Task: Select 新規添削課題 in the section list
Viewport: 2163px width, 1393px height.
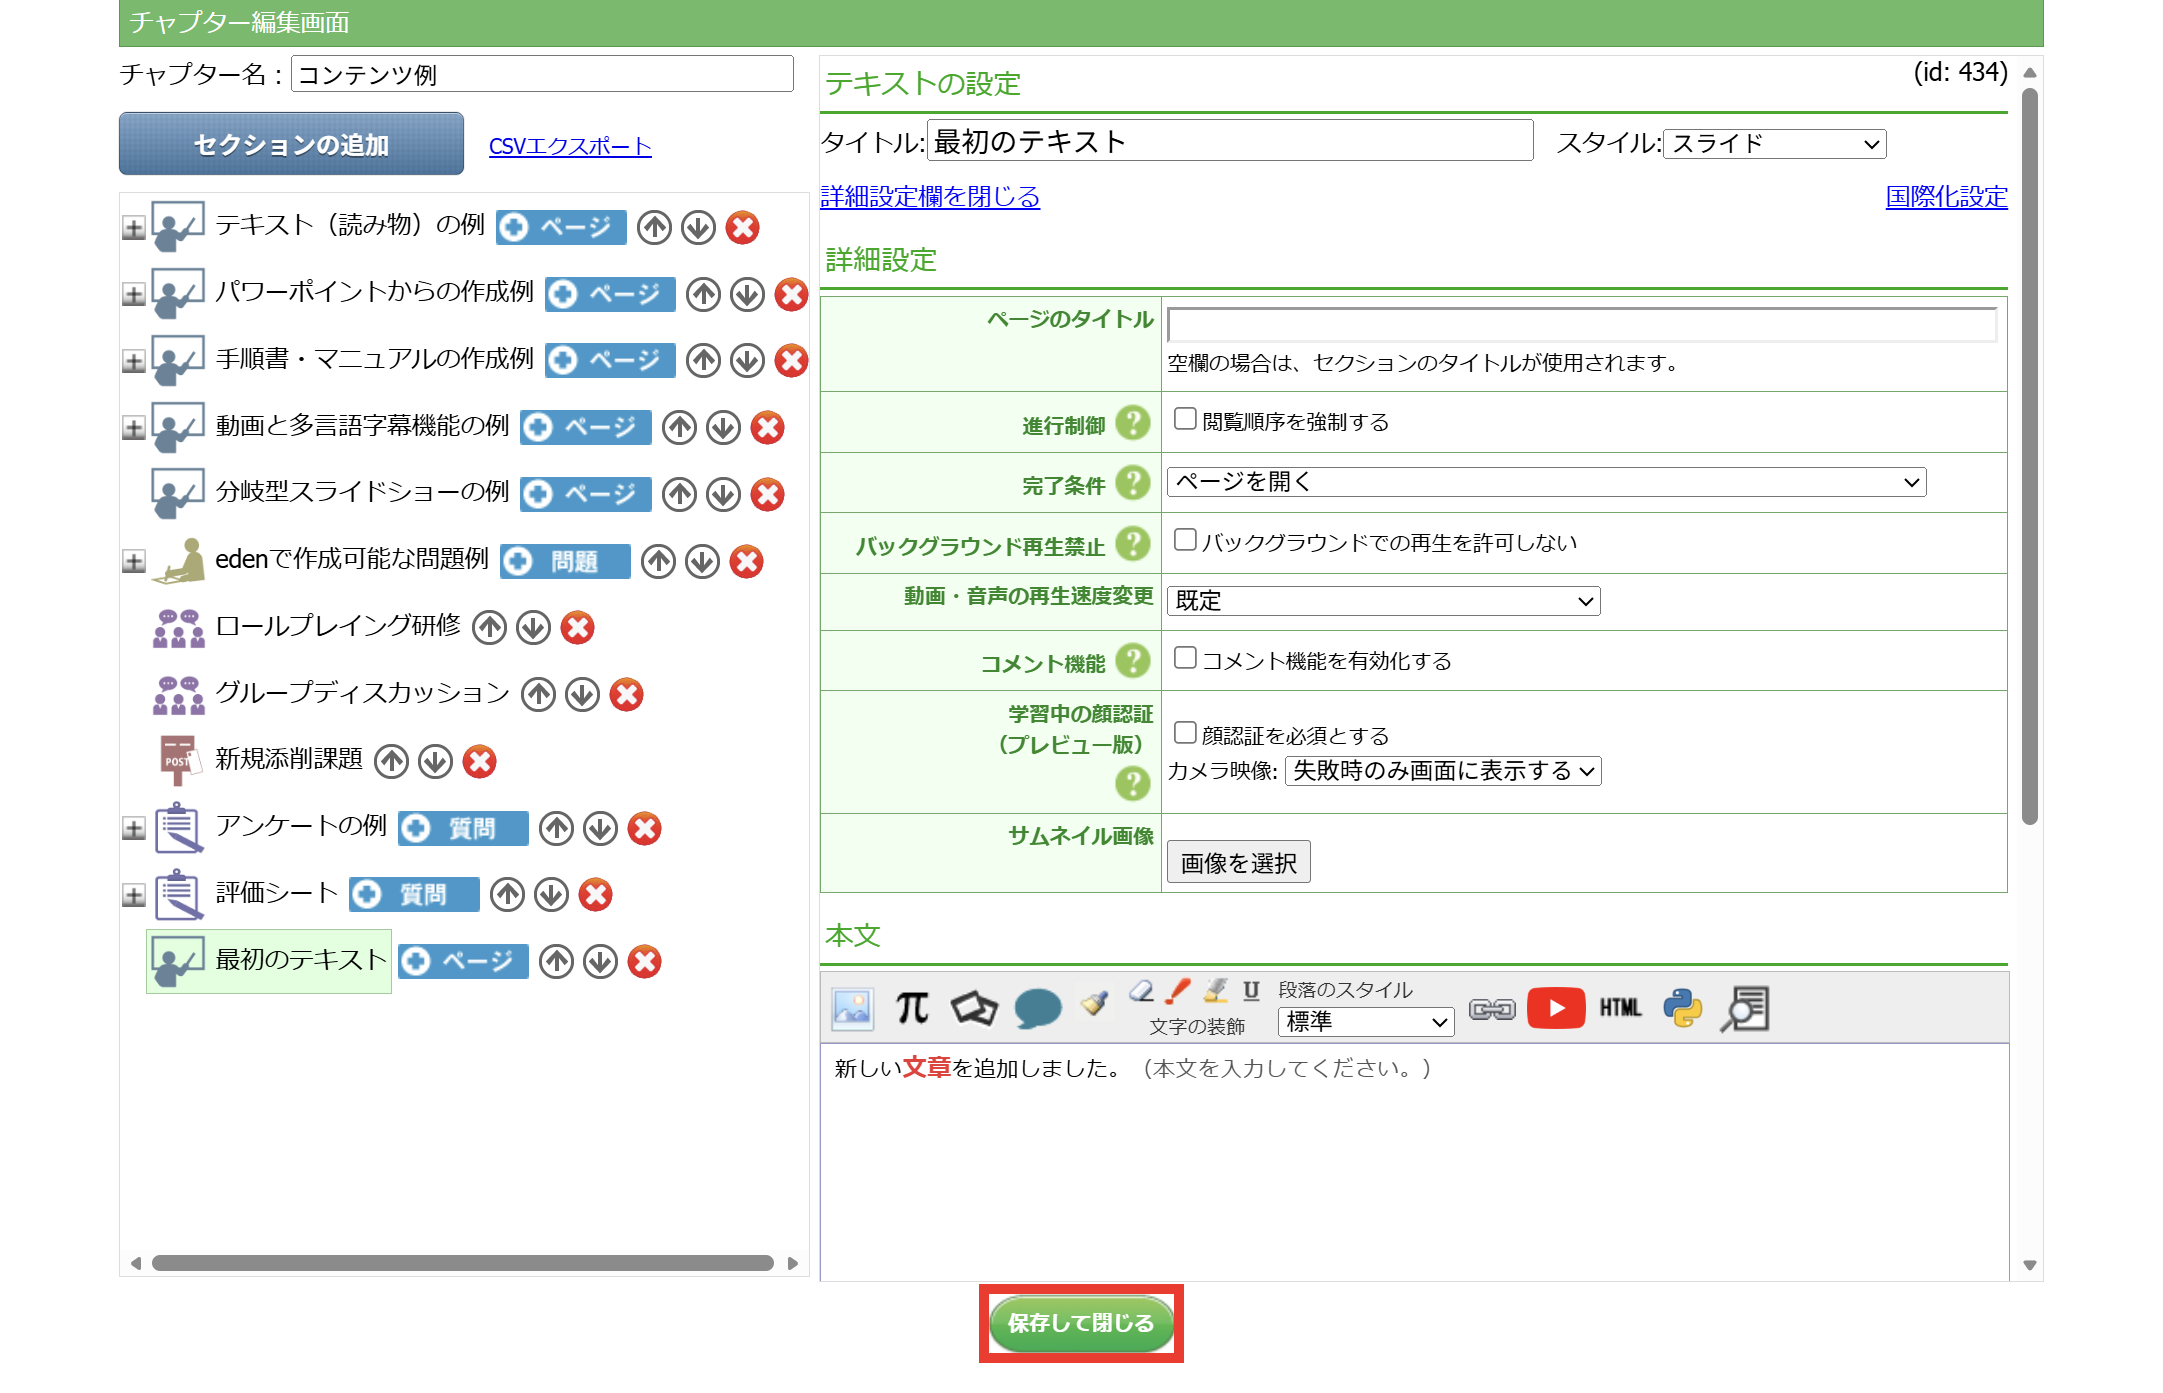Action: pyautogui.click(x=289, y=759)
